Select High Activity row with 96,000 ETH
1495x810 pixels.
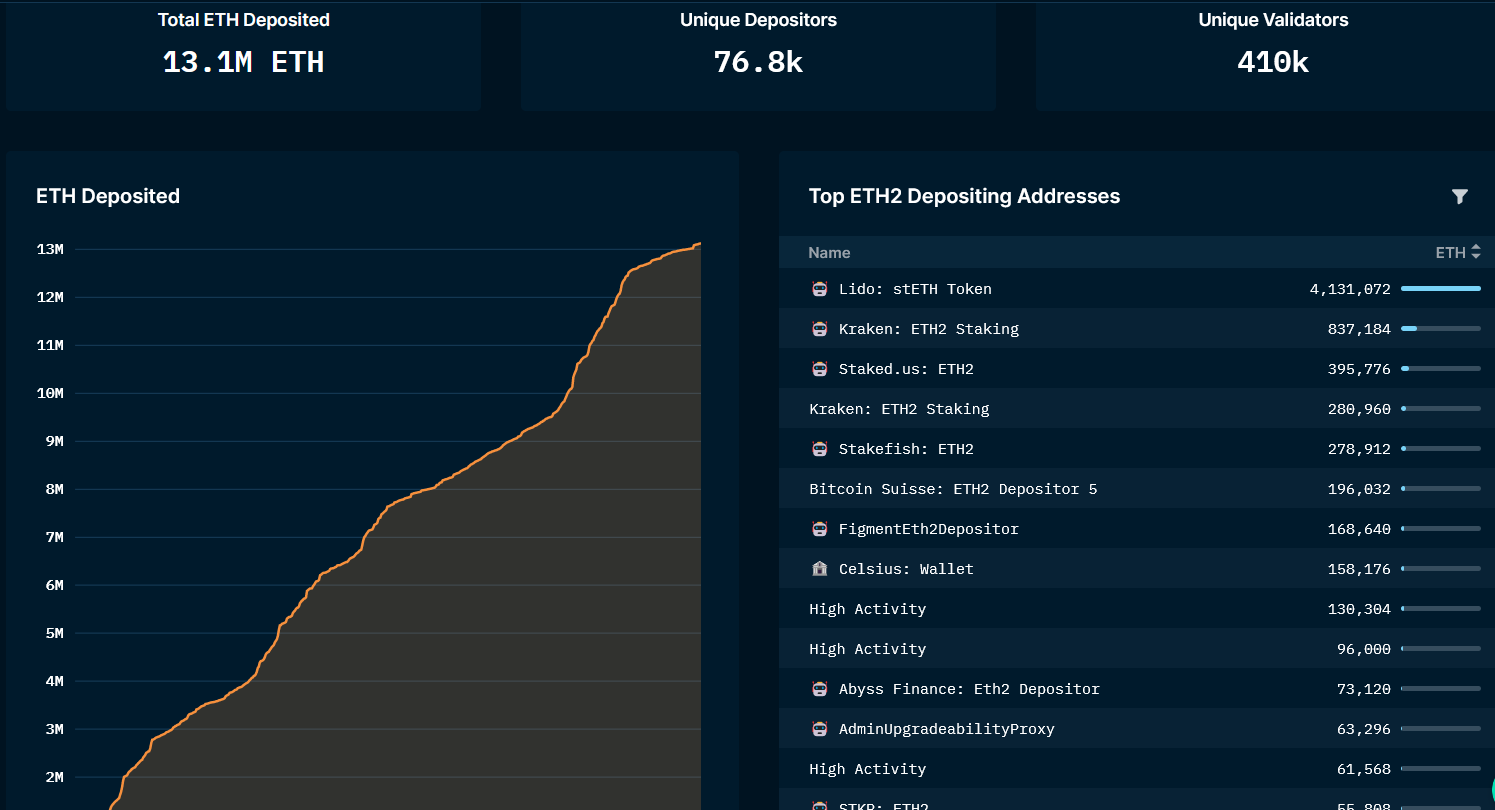867,649
